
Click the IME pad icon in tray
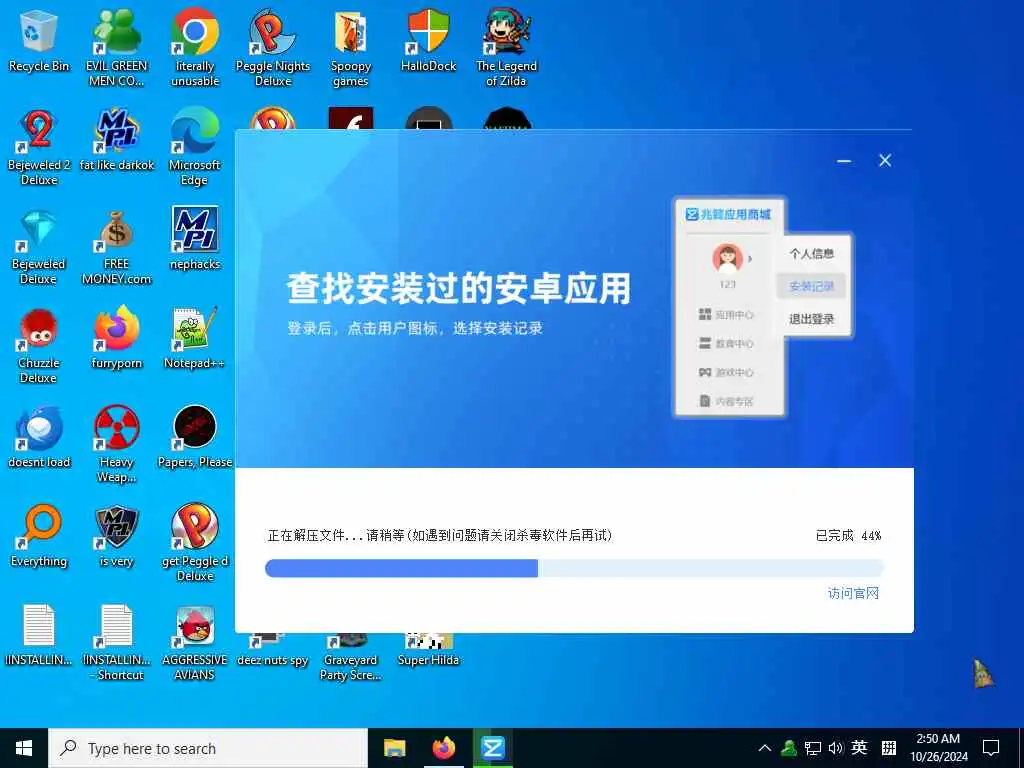tap(889, 748)
